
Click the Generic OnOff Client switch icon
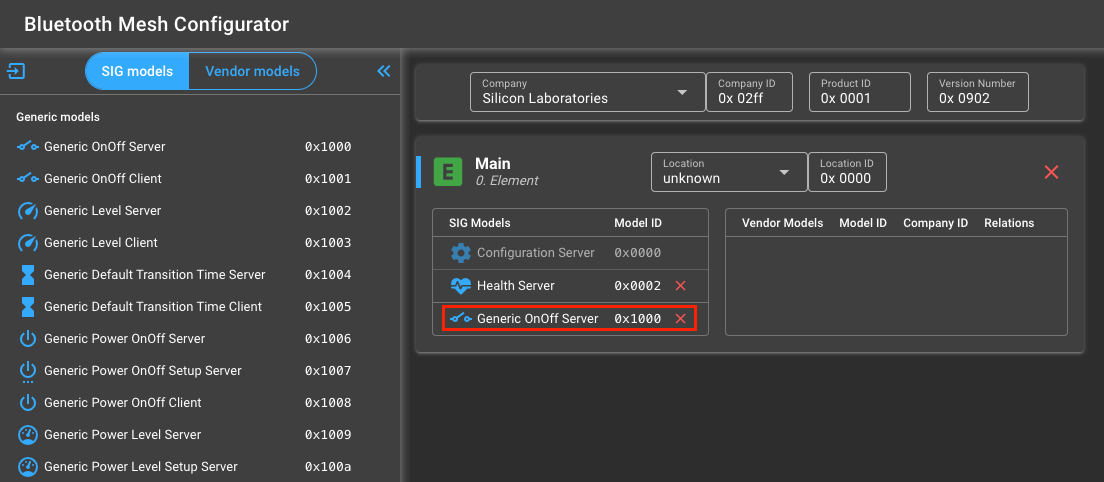(x=27, y=179)
